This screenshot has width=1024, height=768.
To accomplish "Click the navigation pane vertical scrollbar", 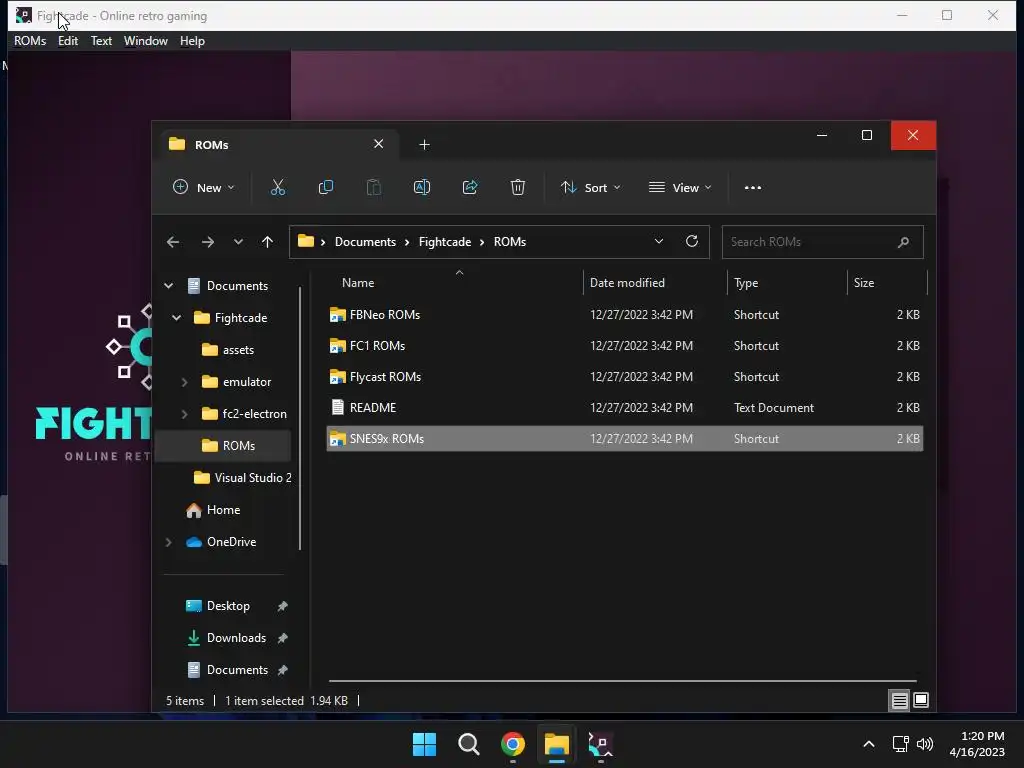I will 300,418.
